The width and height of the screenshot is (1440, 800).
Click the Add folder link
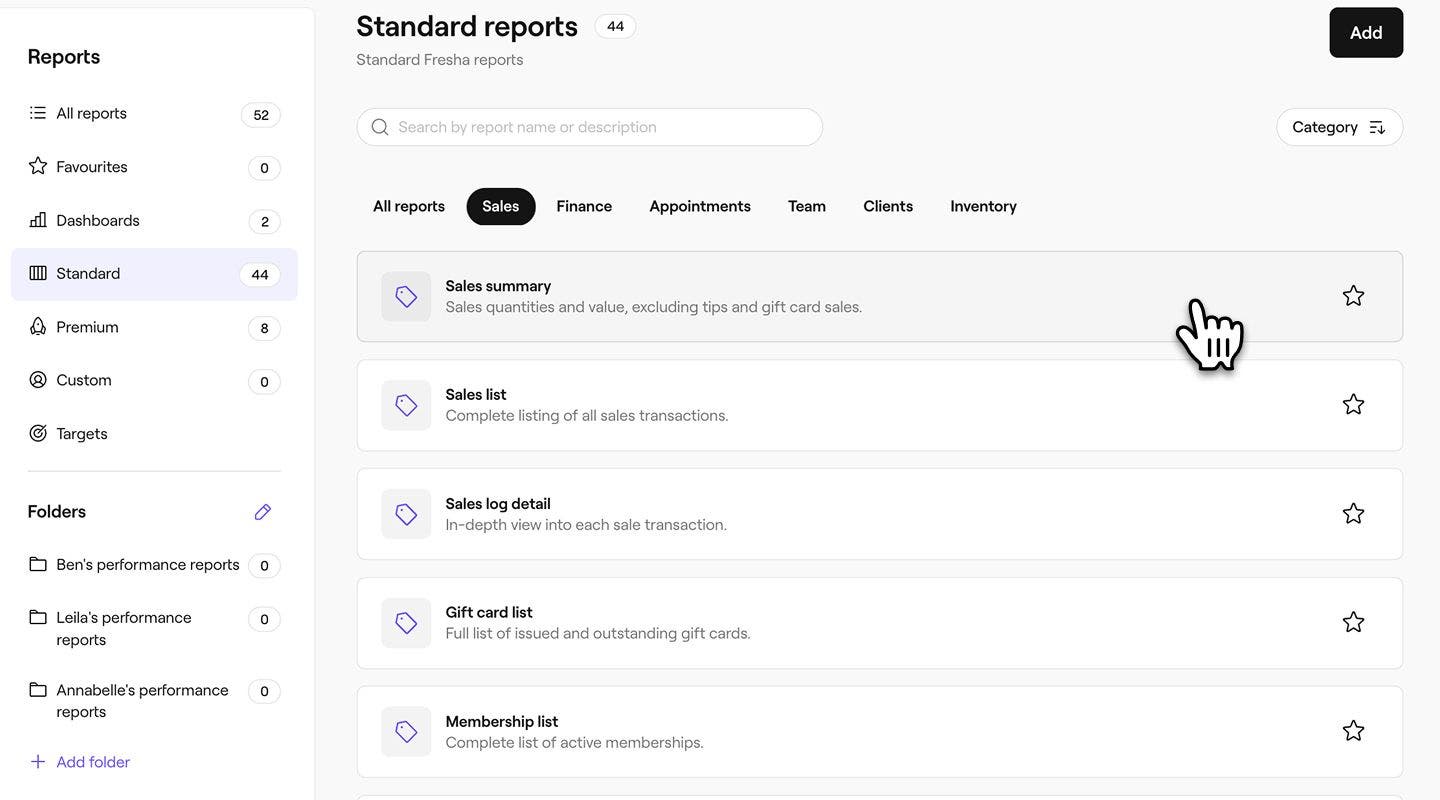(93, 762)
